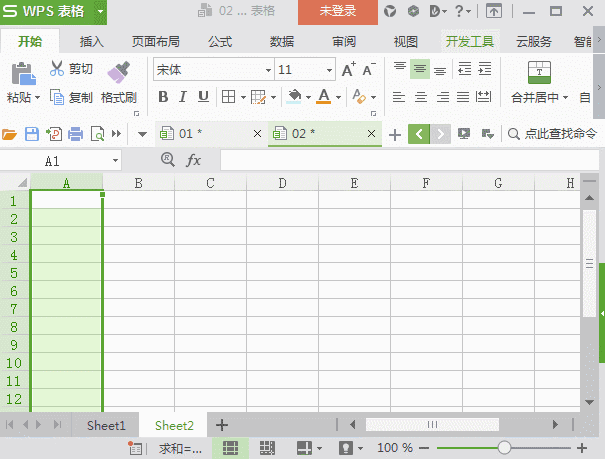Screen dimensions: 605x459
Task: Cut selection with scissors icon
Action: pos(56,69)
